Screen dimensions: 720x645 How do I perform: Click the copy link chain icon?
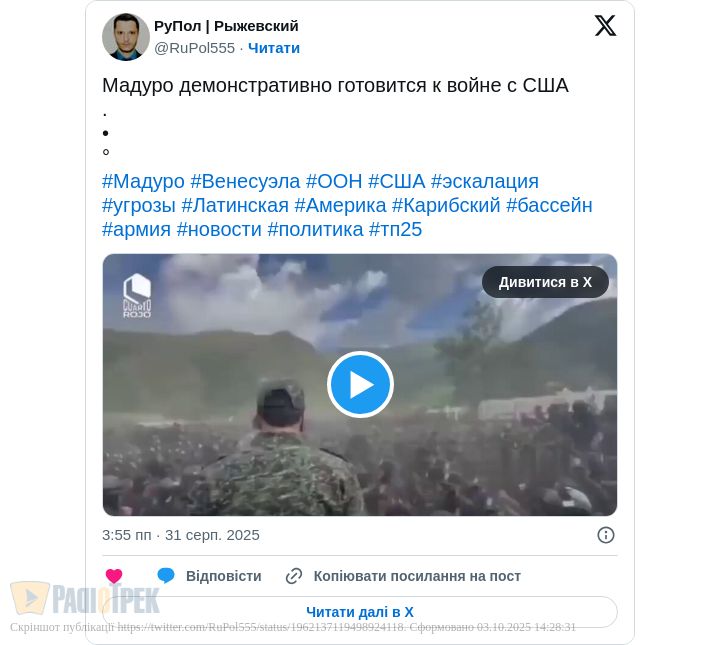click(x=294, y=576)
